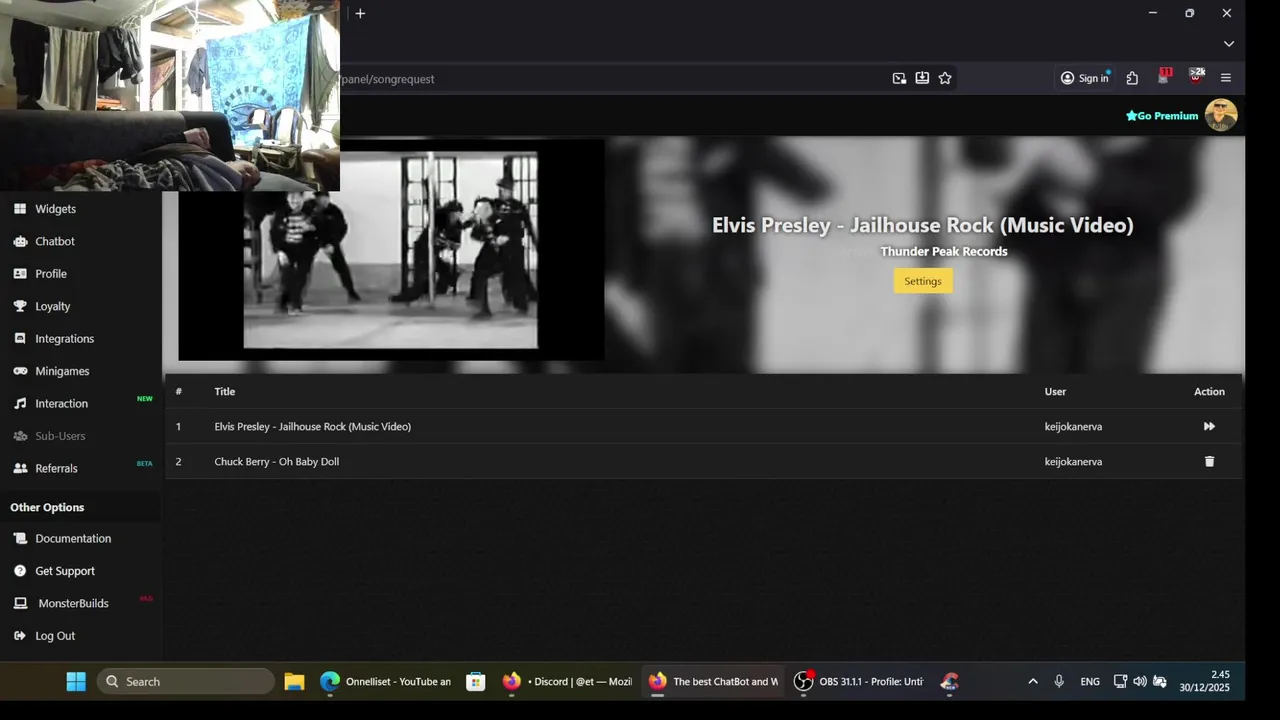Open the Windows Start menu

(x=76, y=681)
